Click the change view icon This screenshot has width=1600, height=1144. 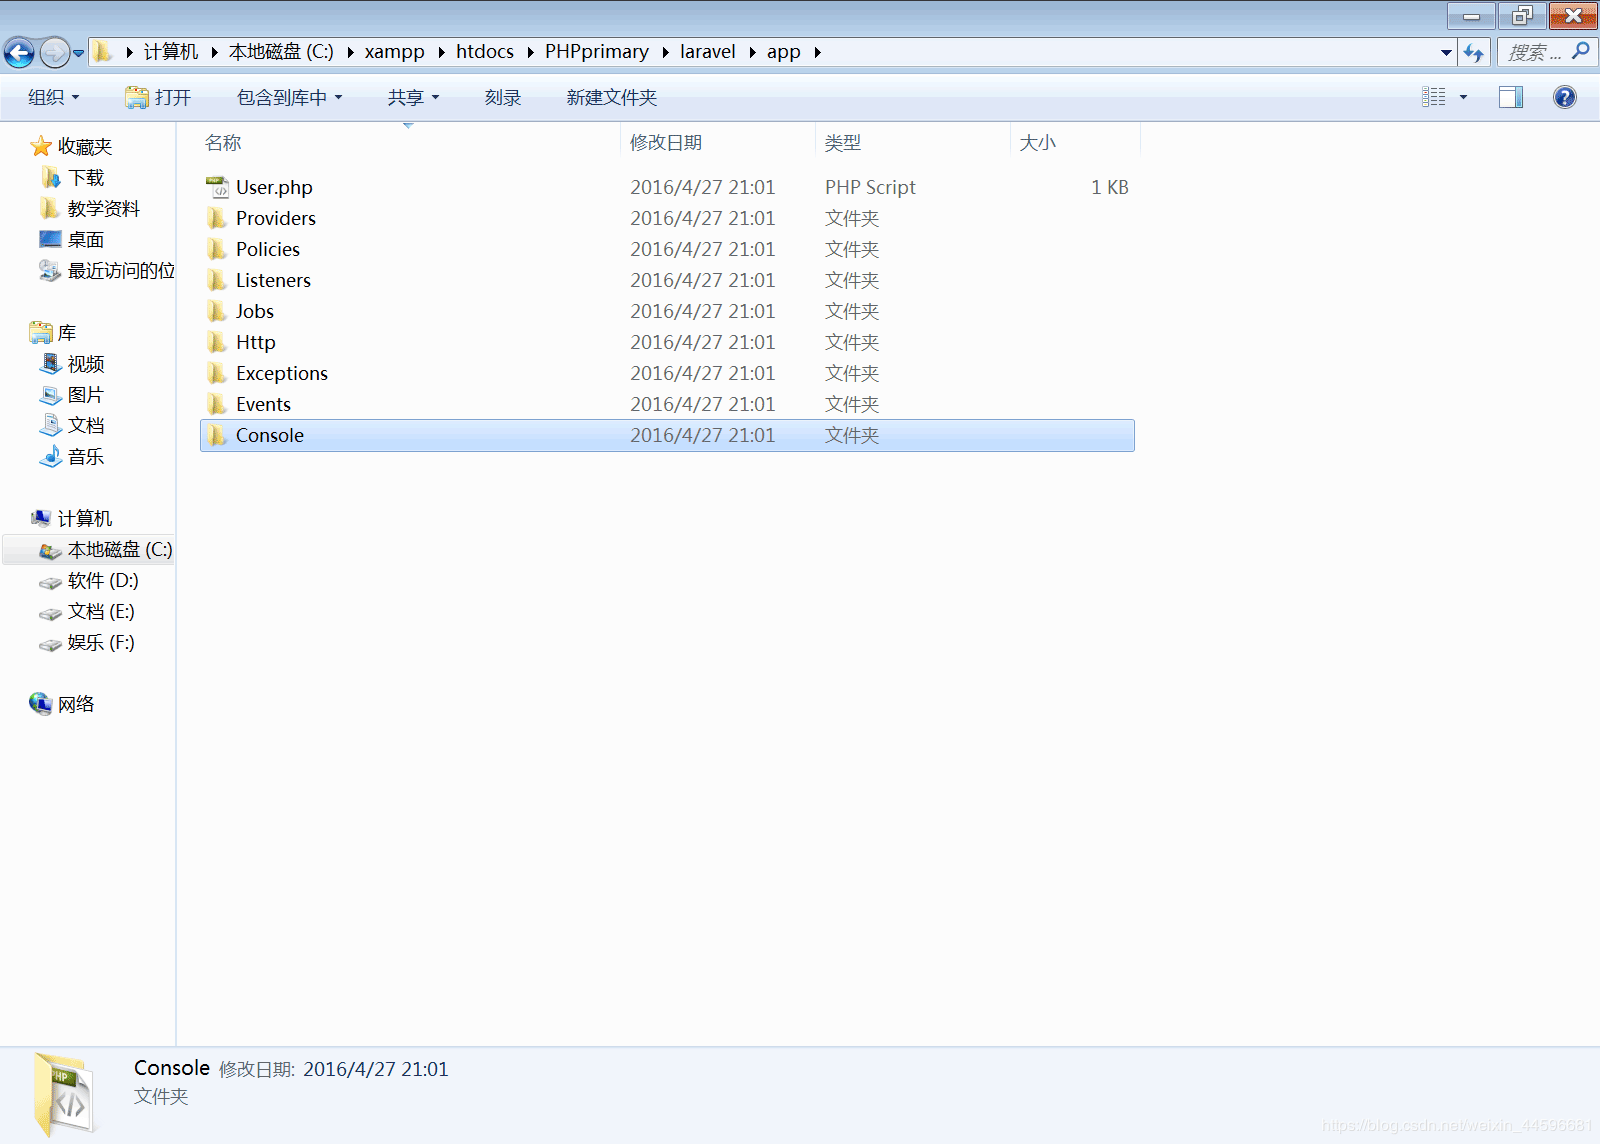pos(1434,97)
